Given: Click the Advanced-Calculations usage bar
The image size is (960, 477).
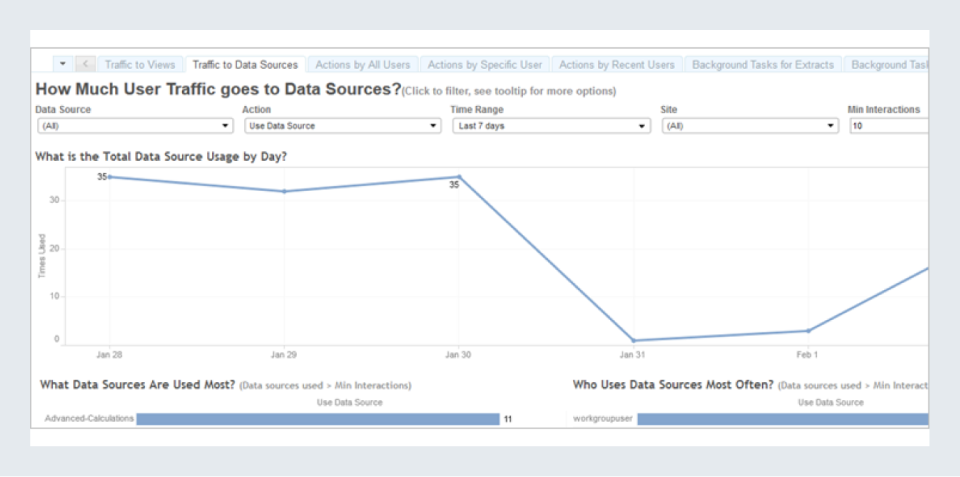Looking at the screenshot, I should pos(317,419).
